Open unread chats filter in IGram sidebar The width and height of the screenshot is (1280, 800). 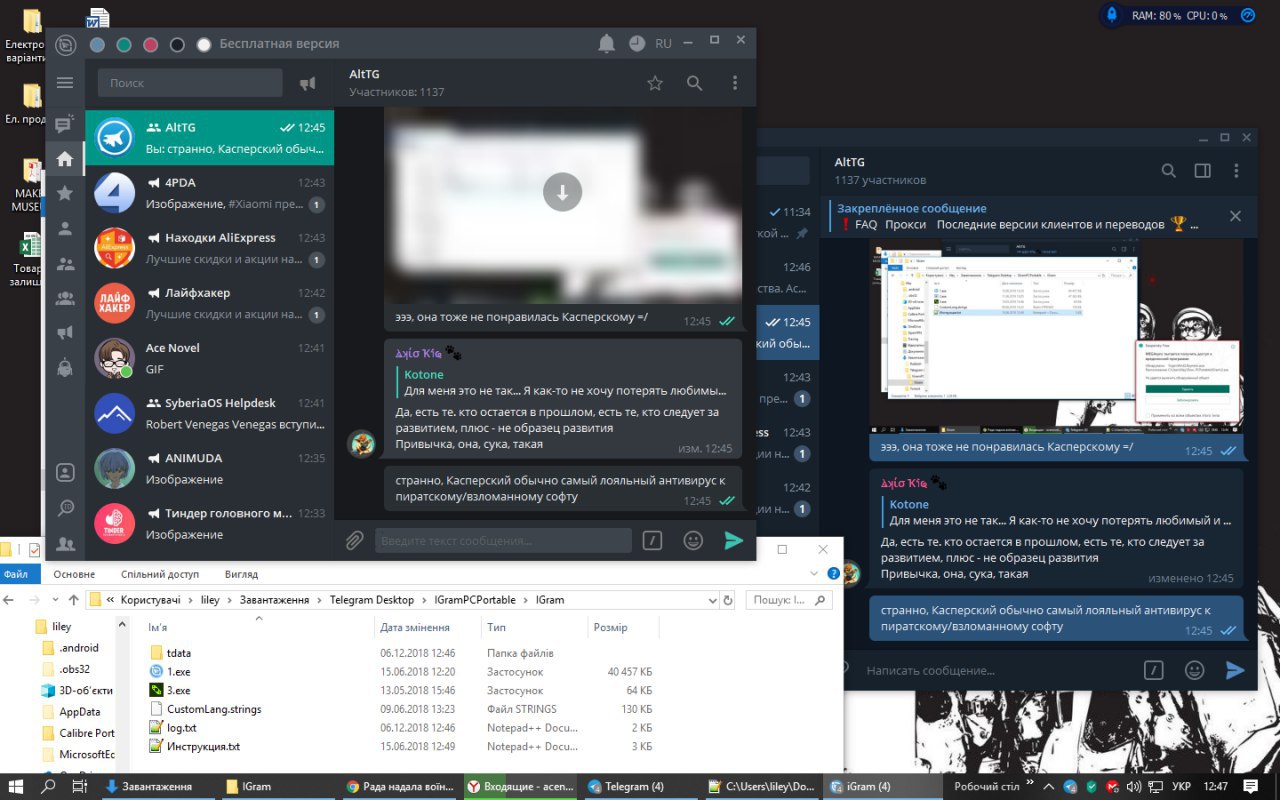tap(65, 125)
